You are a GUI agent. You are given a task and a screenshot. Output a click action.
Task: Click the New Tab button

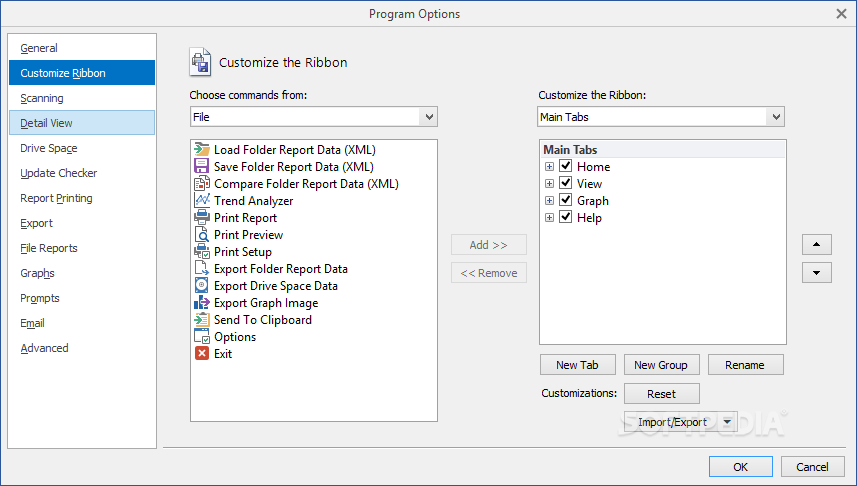tap(578, 365)
